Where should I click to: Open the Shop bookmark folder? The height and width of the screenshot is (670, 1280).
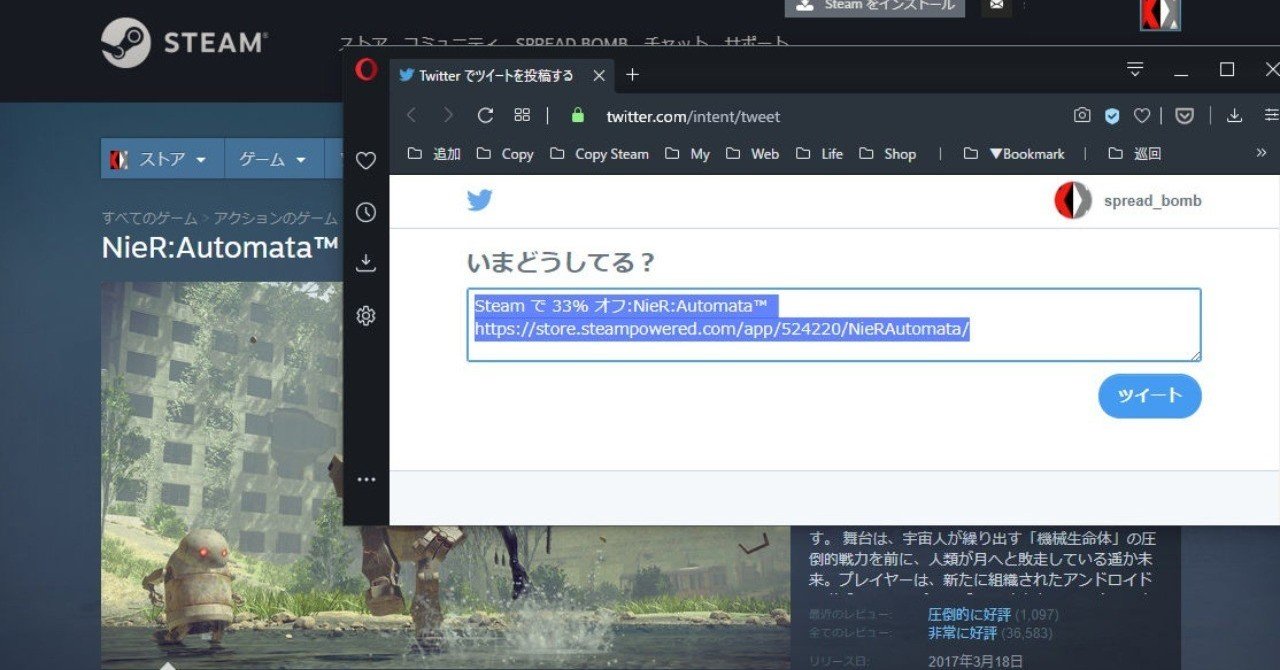tap(887, 154)
